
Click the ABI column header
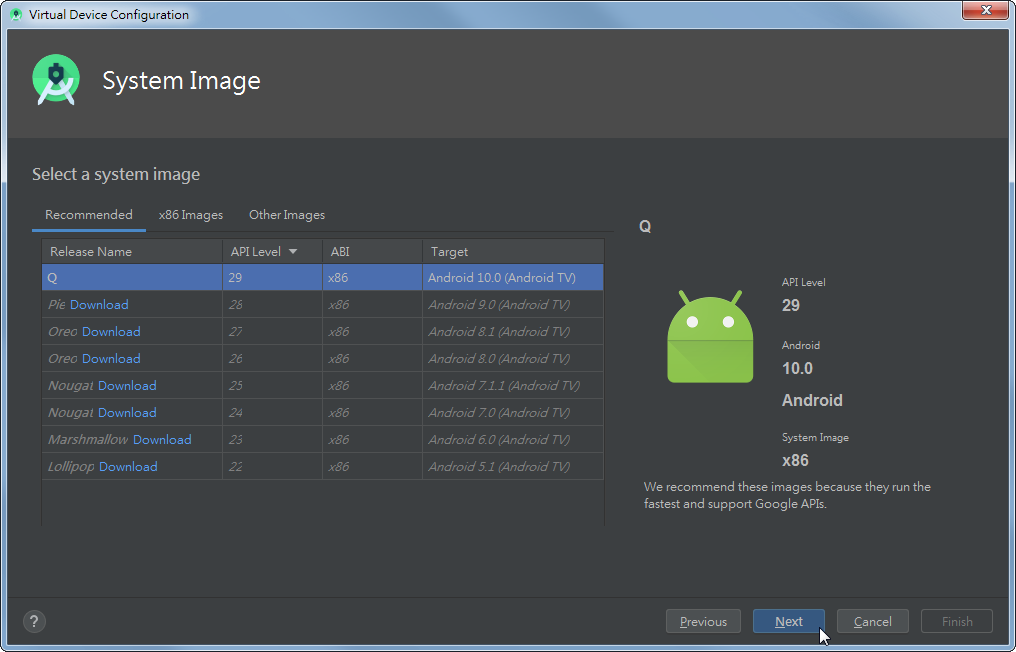373,251
